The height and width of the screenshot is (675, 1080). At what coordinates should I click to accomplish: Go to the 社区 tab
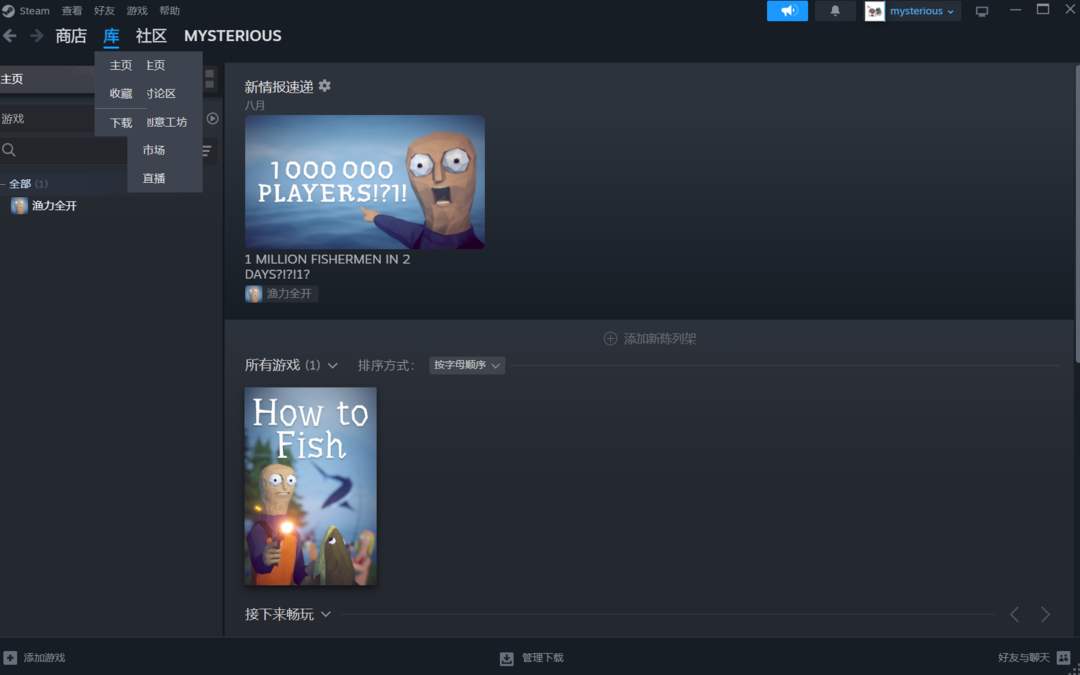pyautogui.click(x=152, y=36)
